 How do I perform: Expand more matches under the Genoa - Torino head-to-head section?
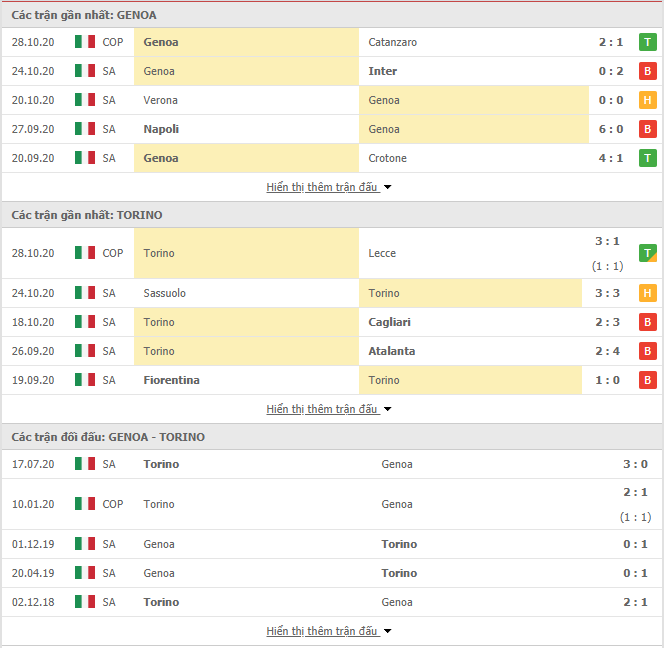click(329, 631)
